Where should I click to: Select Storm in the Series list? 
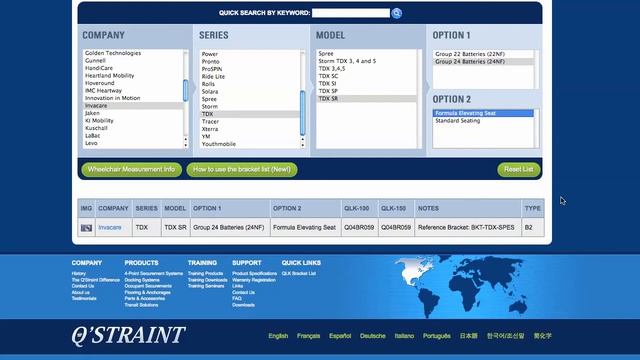[x=209, y=107]
